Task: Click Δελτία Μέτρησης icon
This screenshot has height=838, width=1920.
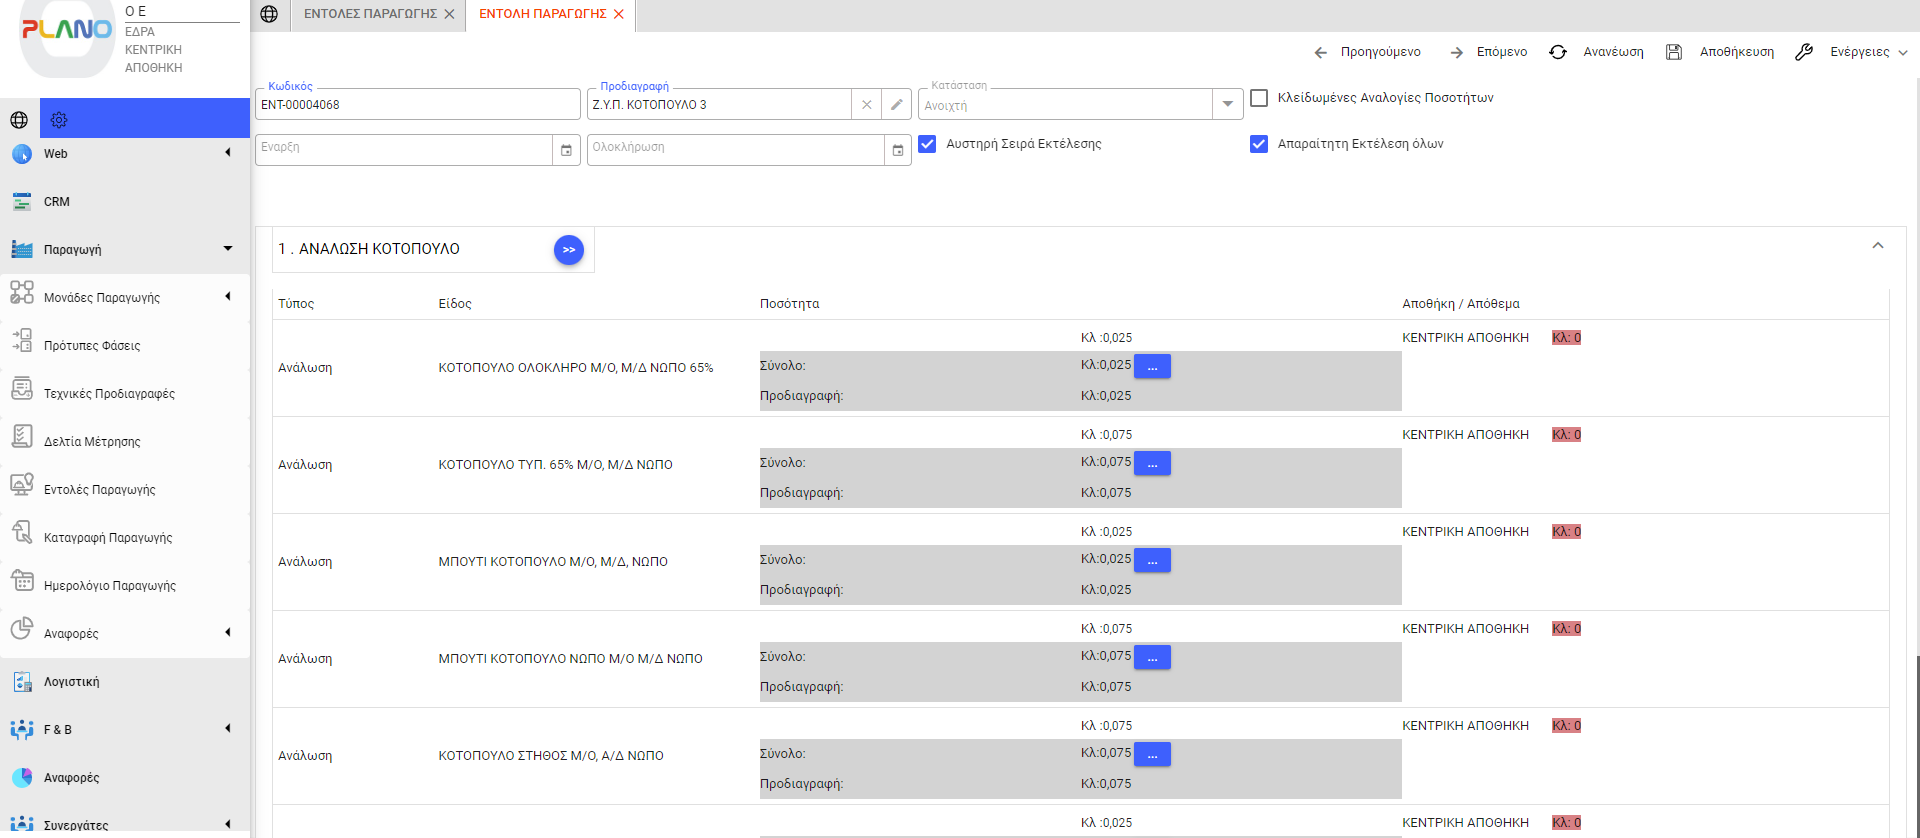Action: pyautogui.click(x=22, y=436)
